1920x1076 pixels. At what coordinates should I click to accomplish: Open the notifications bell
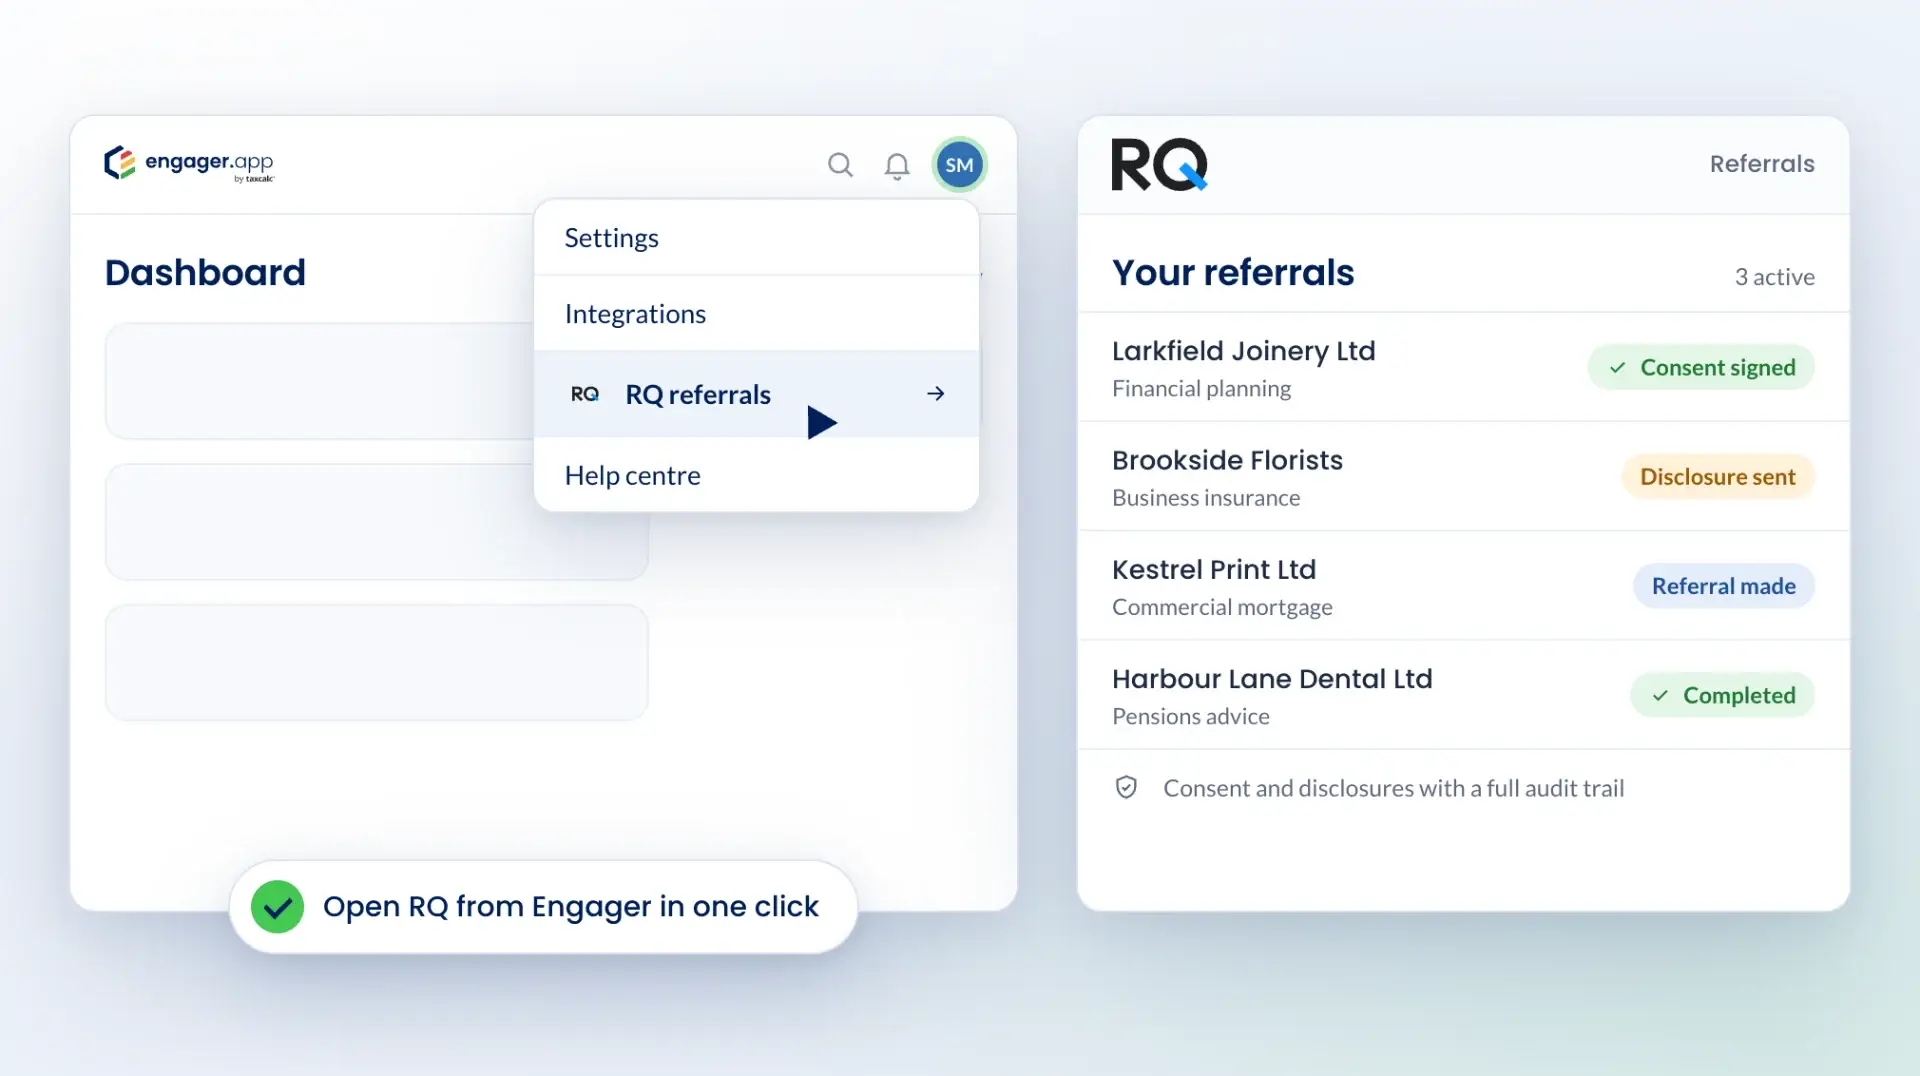897,166
